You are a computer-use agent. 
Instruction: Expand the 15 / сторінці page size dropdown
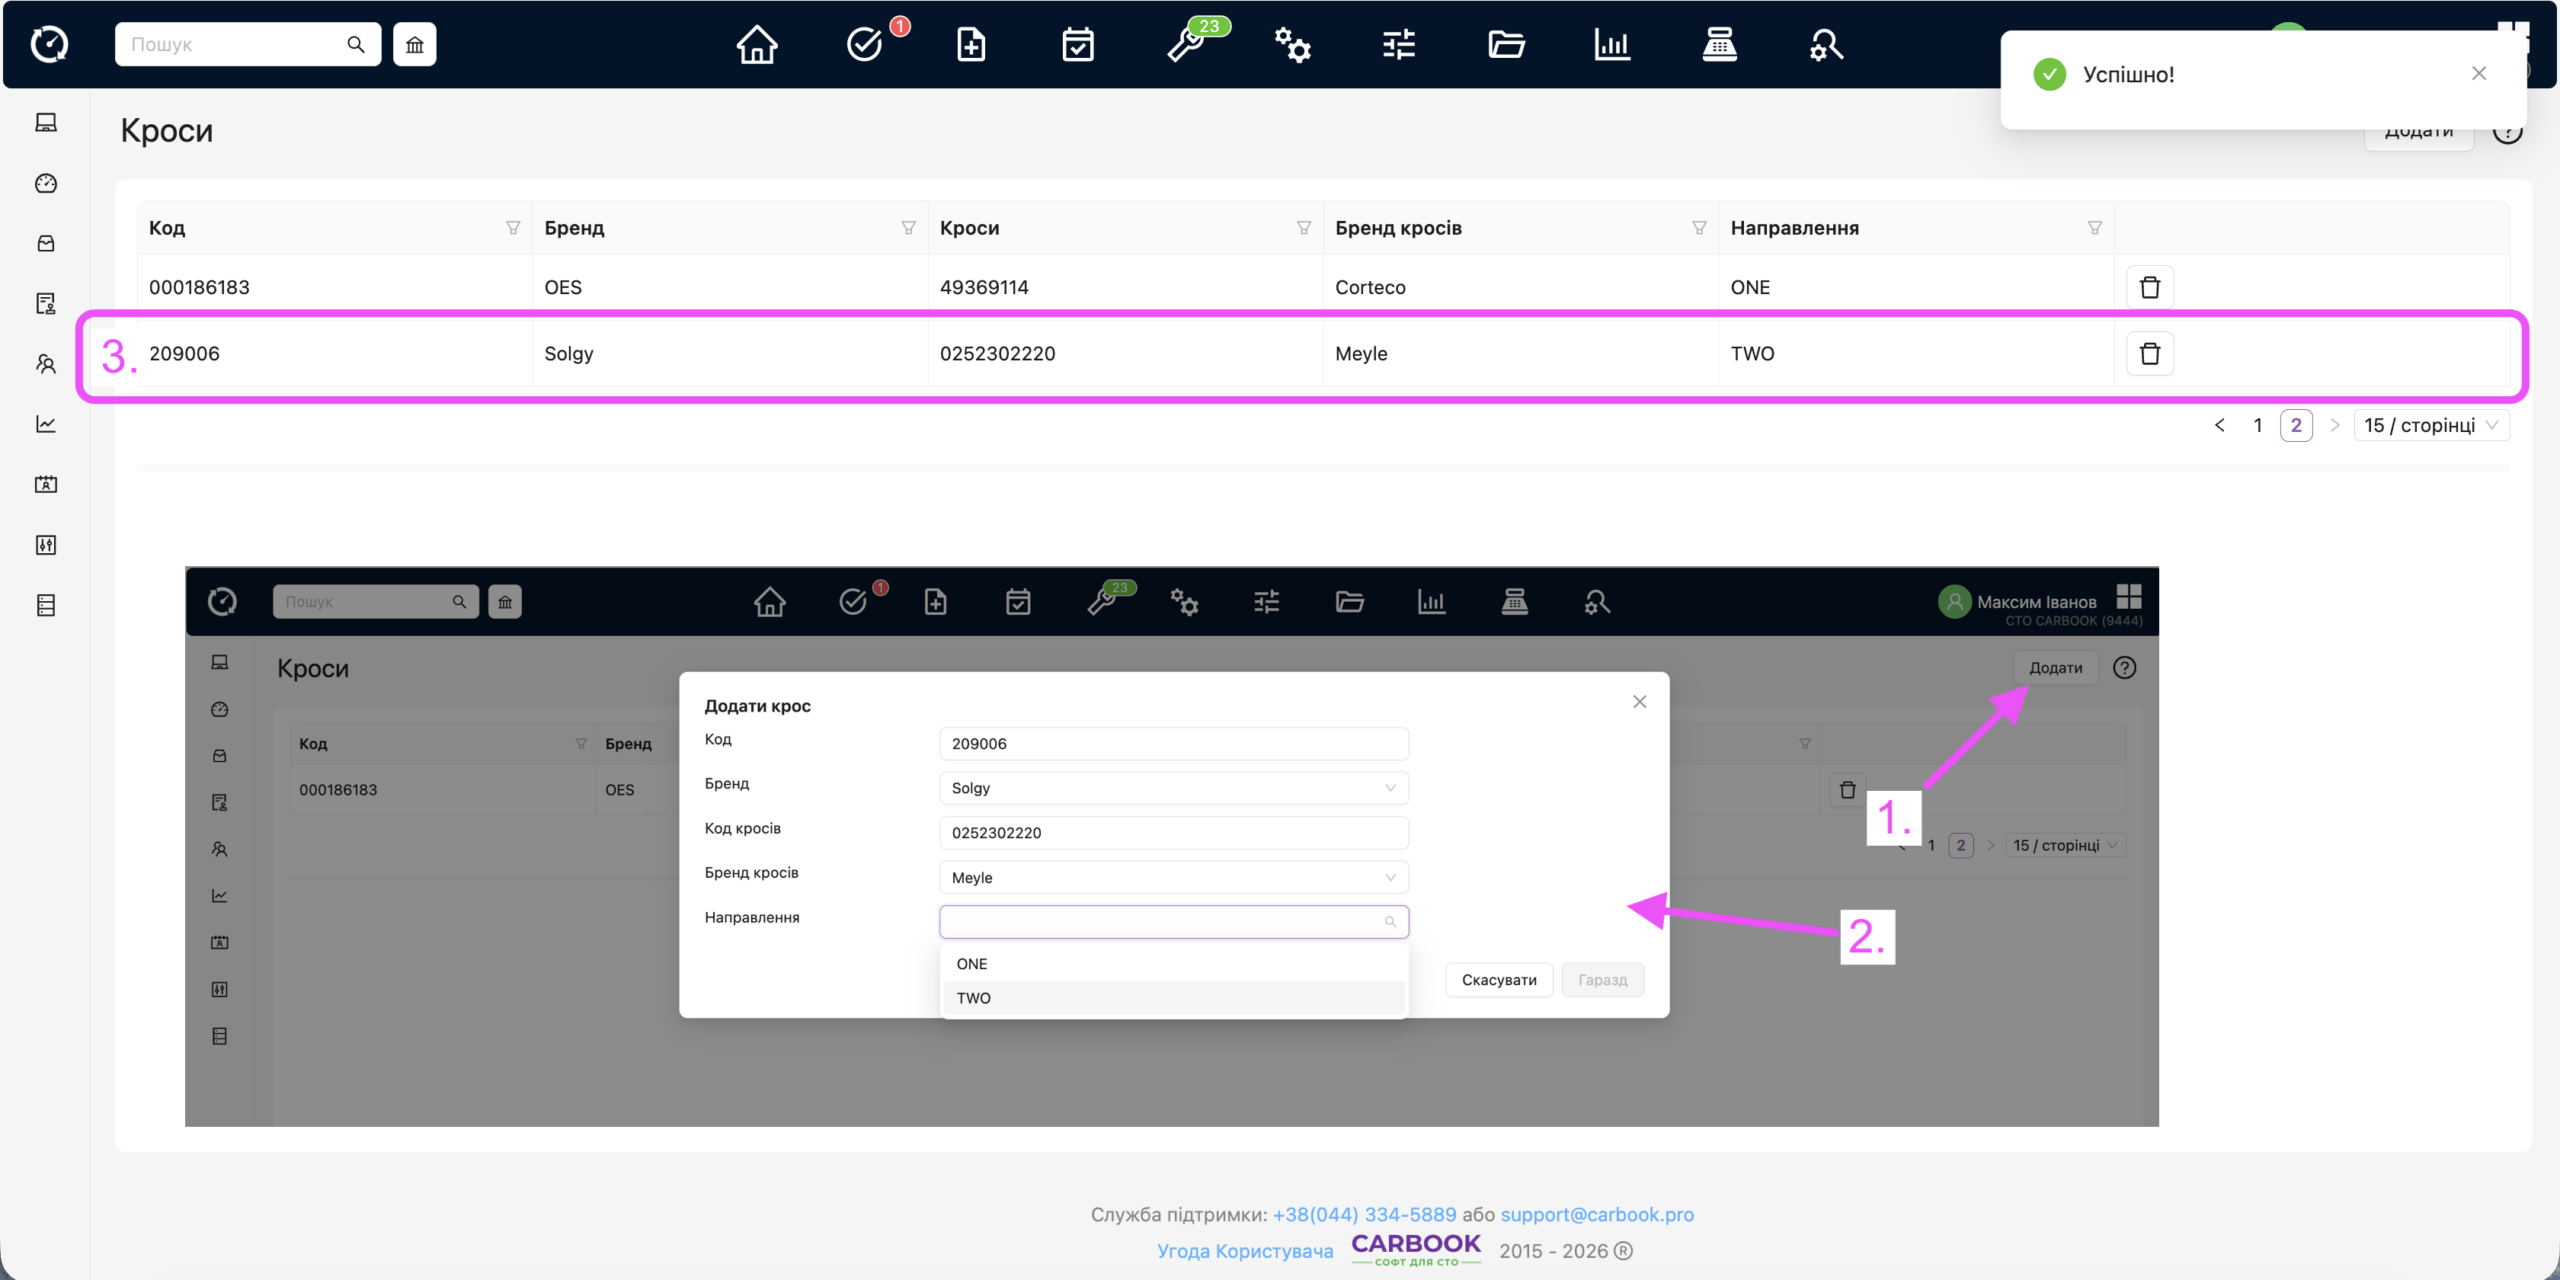(2431, 426)
